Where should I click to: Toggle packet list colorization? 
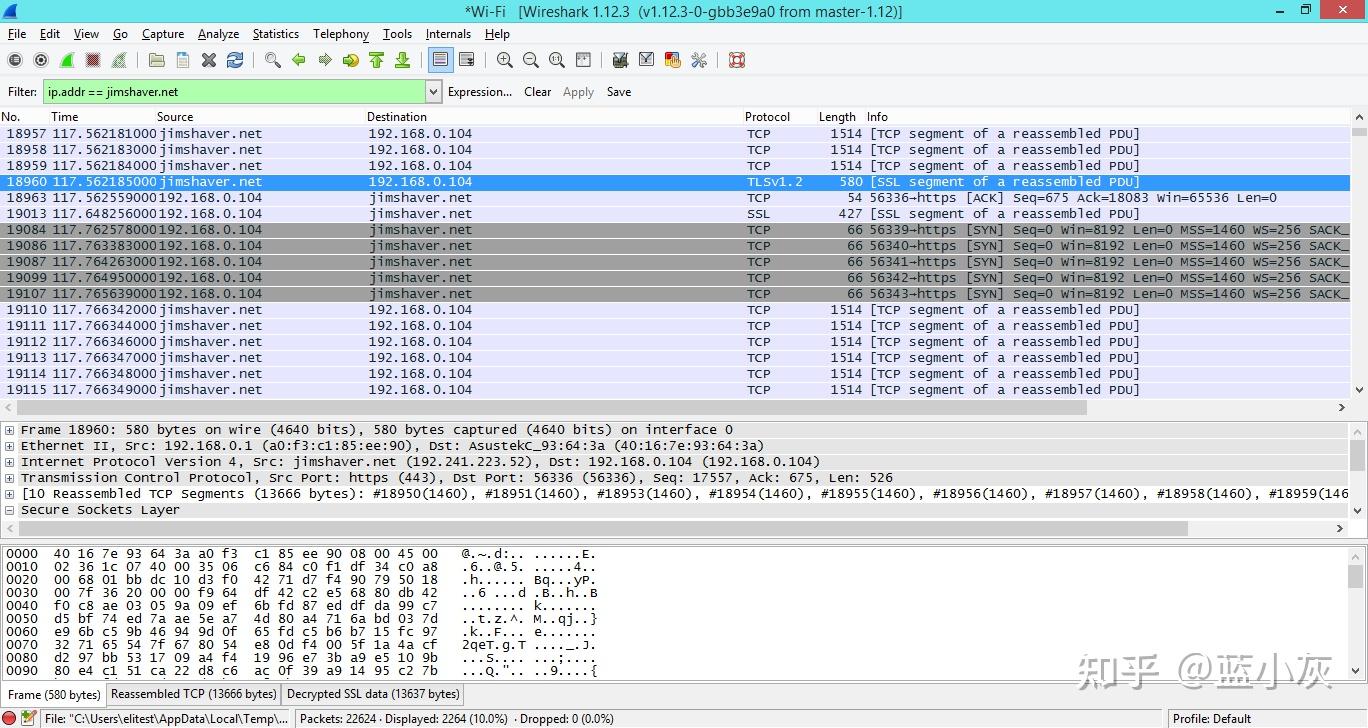tap(440, 60)
